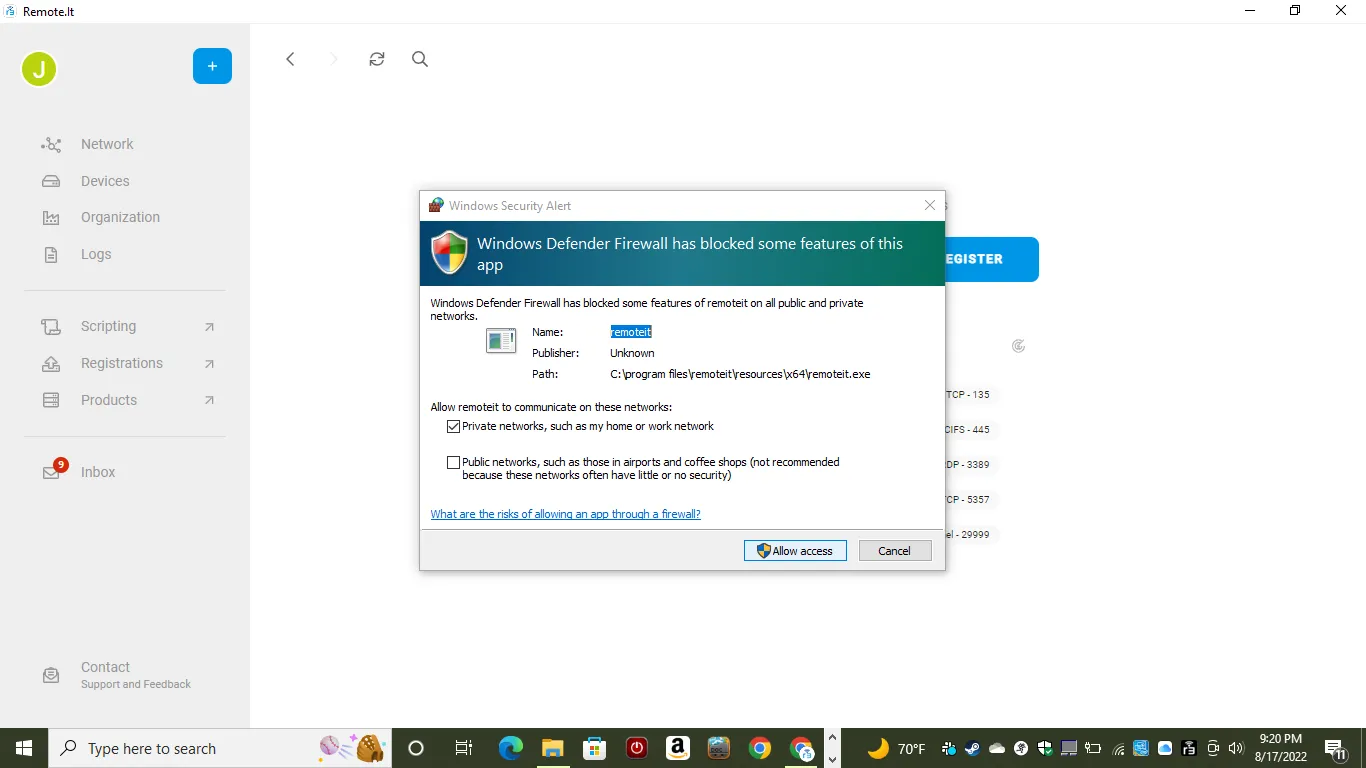Open Amazon from the taskbar
The image size is (1366, 768).
click(x=678, y=748)
